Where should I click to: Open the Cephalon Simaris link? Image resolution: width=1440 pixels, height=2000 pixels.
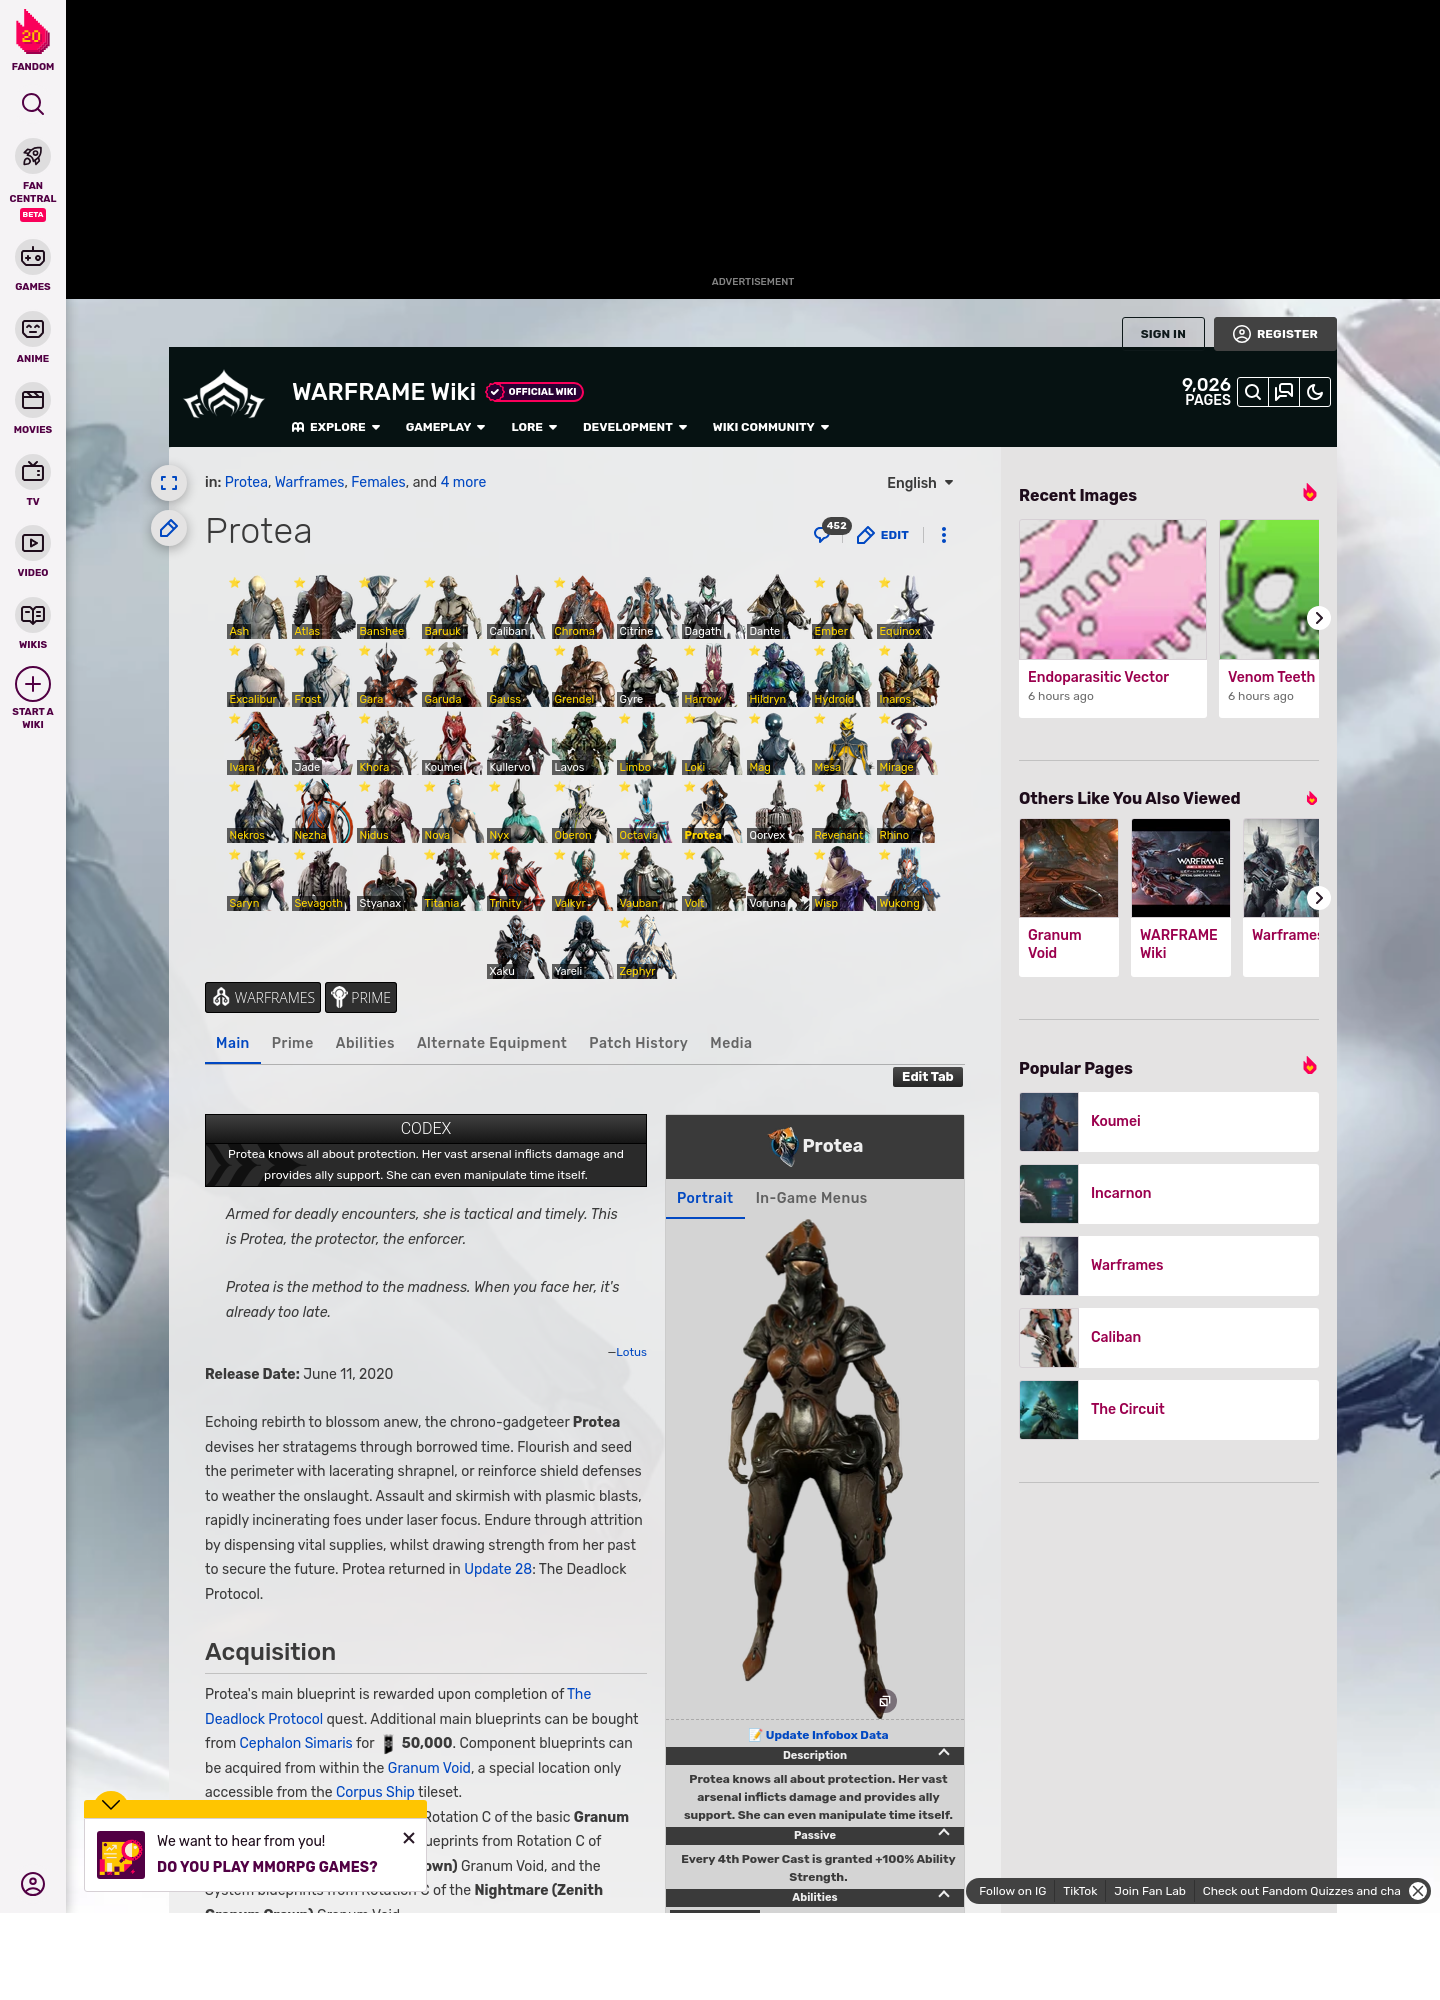point(296,1743)
